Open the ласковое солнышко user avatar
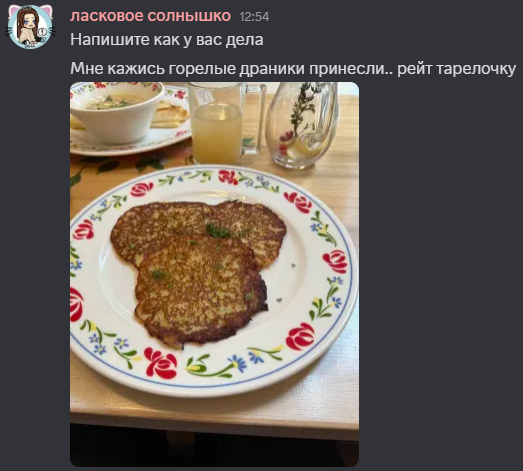The image size is (523, 471). point(30,27)
